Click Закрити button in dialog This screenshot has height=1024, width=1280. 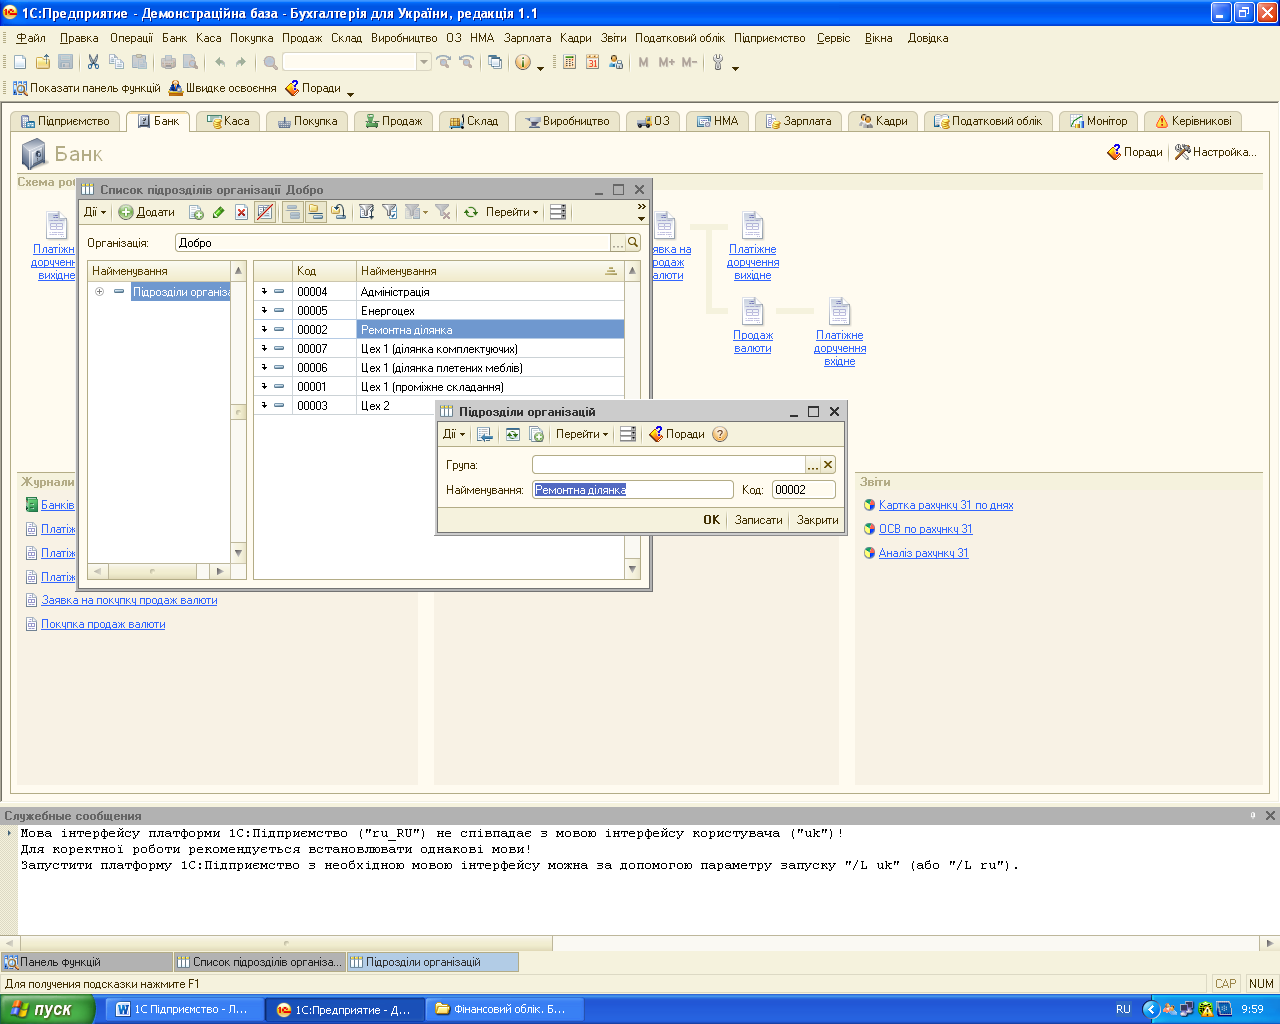817,520
